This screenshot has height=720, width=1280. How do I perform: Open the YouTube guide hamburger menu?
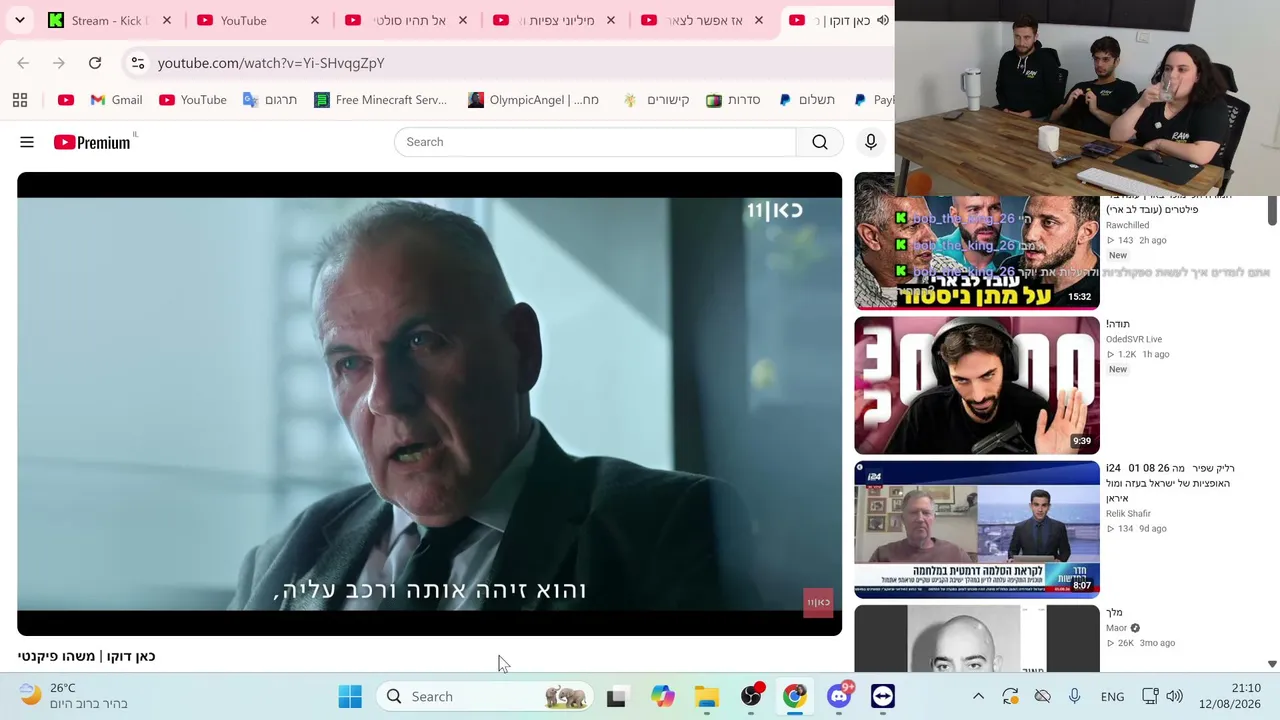(27, 142)
